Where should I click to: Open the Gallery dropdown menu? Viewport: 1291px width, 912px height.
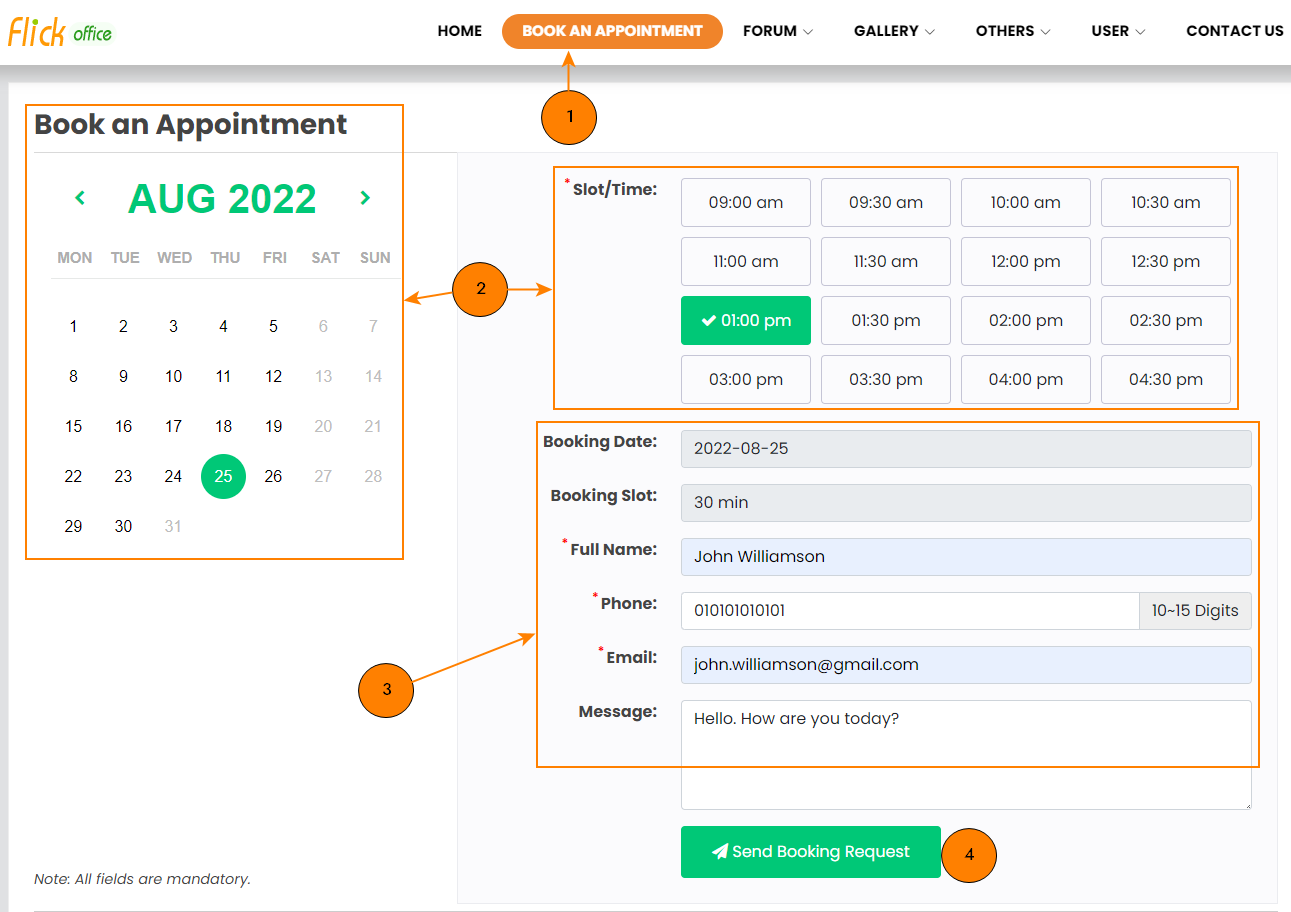tap(893, 31)
